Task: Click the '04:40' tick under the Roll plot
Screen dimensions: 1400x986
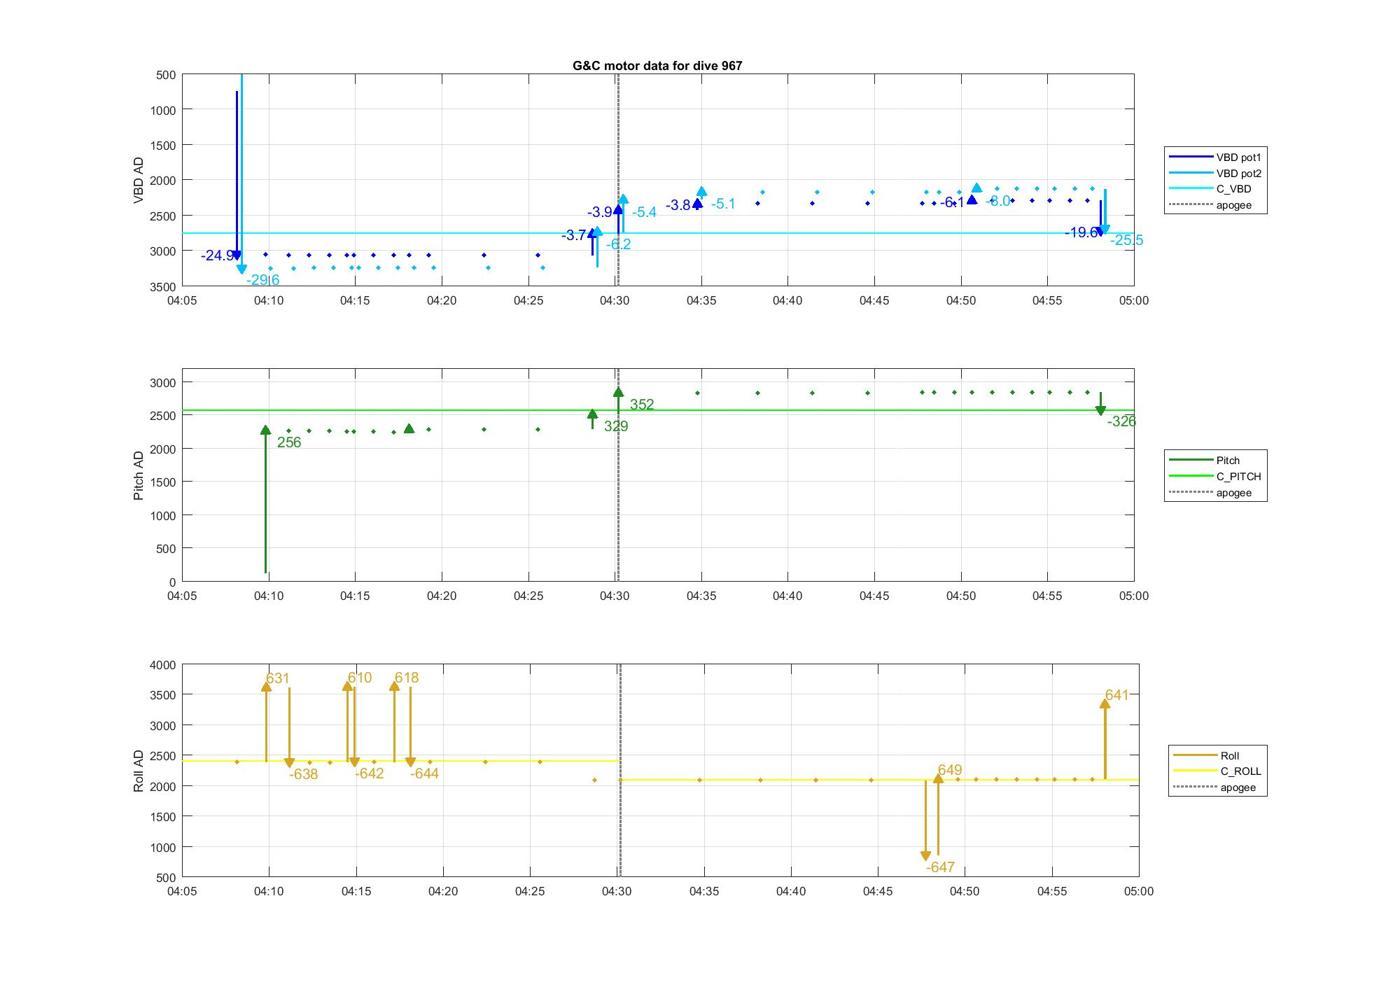Action: [x=791, y=891]
